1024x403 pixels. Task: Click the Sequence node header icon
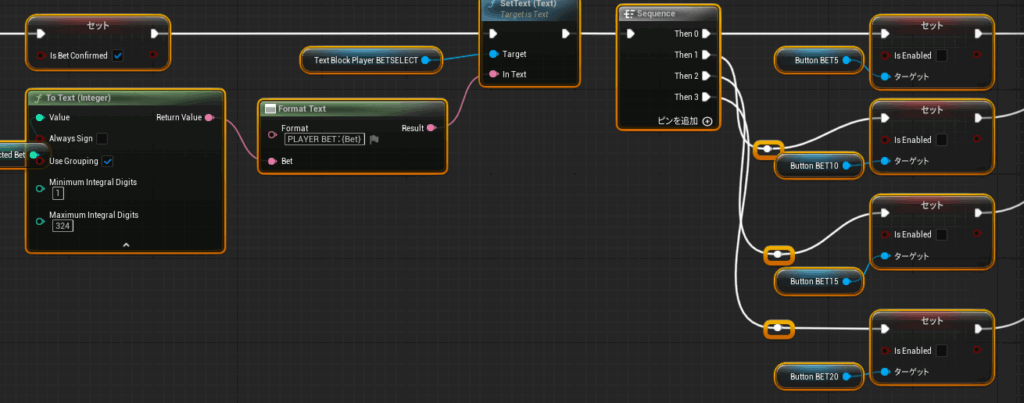pos(629,14)
